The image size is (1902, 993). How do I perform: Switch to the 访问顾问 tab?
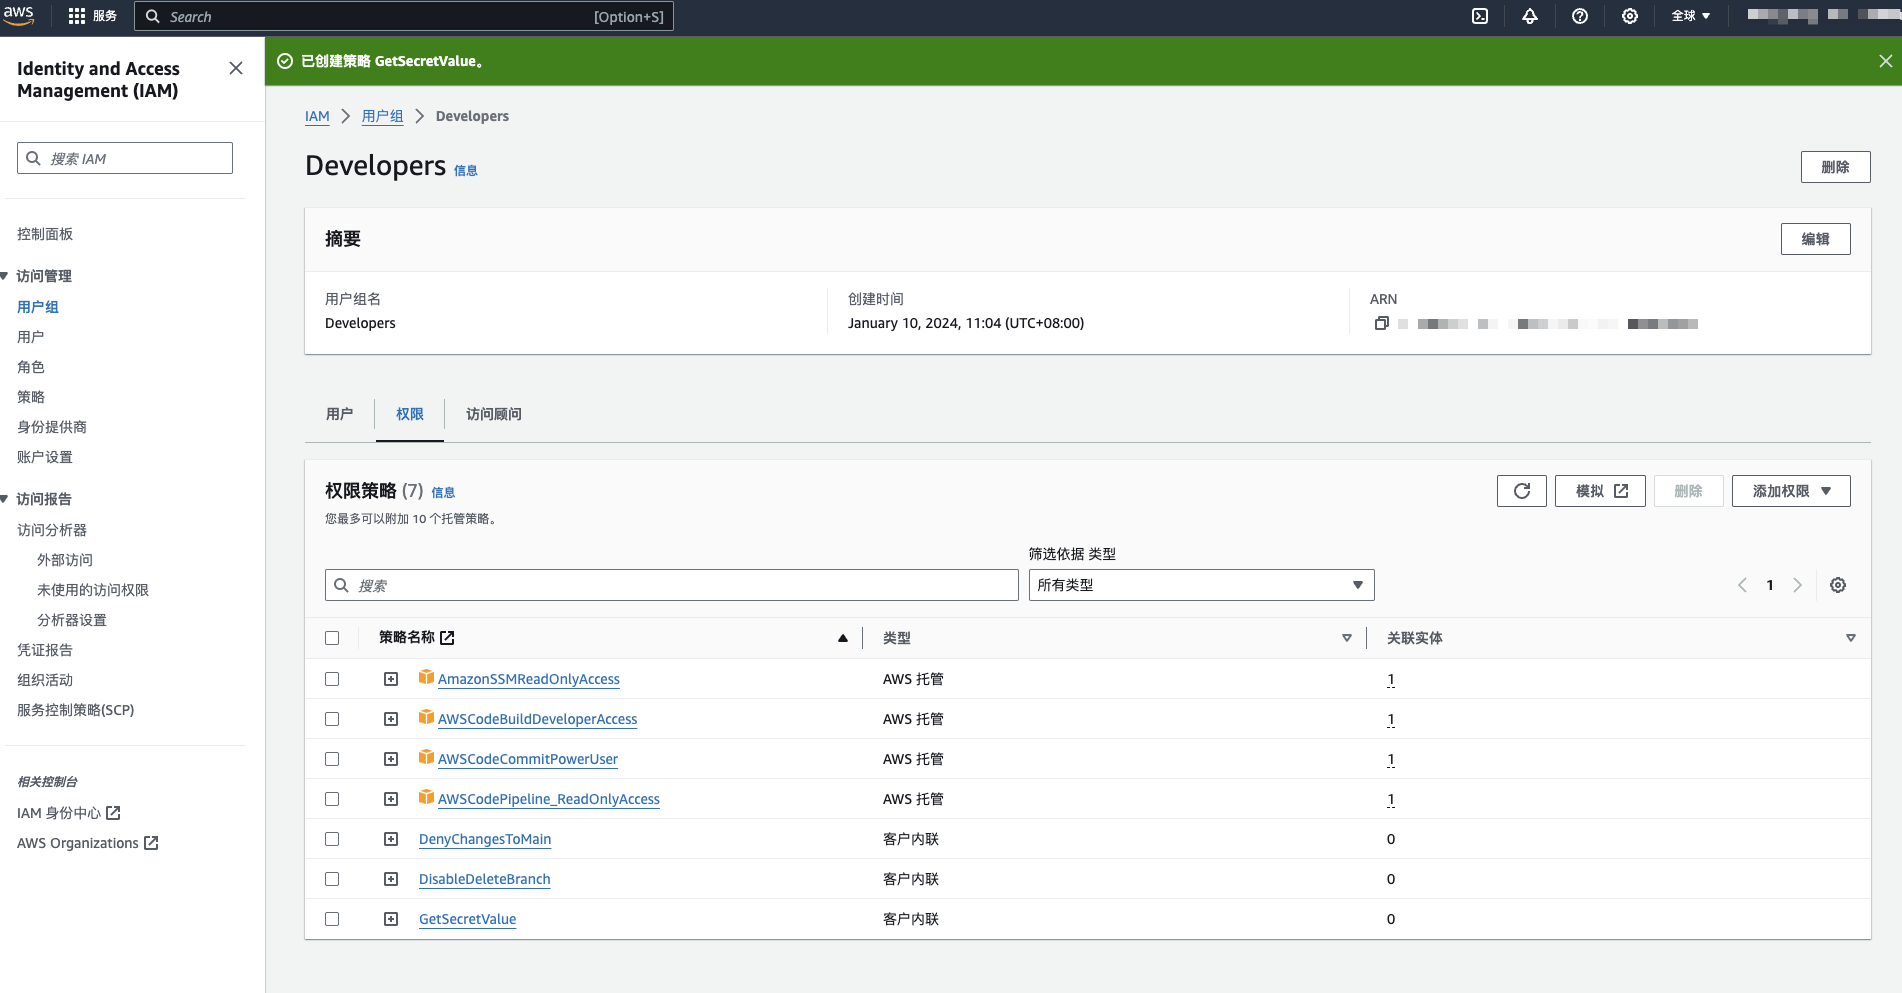click(494, 414)
